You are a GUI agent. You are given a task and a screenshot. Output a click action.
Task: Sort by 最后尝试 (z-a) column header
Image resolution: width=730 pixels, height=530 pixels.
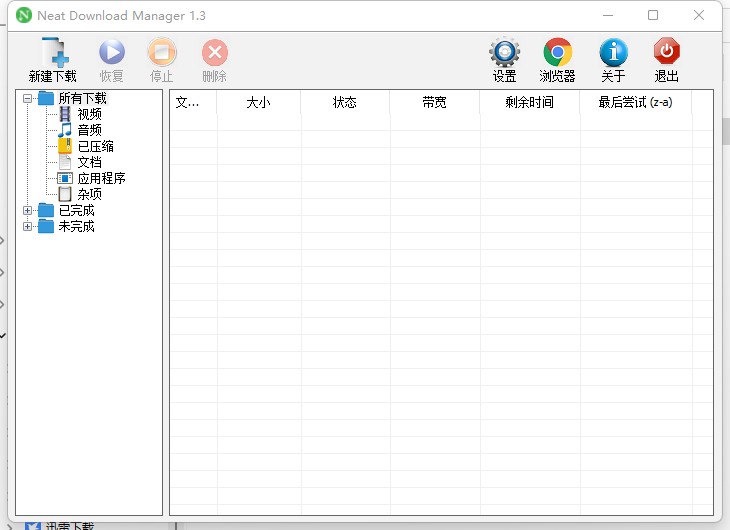tap(635, 102)
